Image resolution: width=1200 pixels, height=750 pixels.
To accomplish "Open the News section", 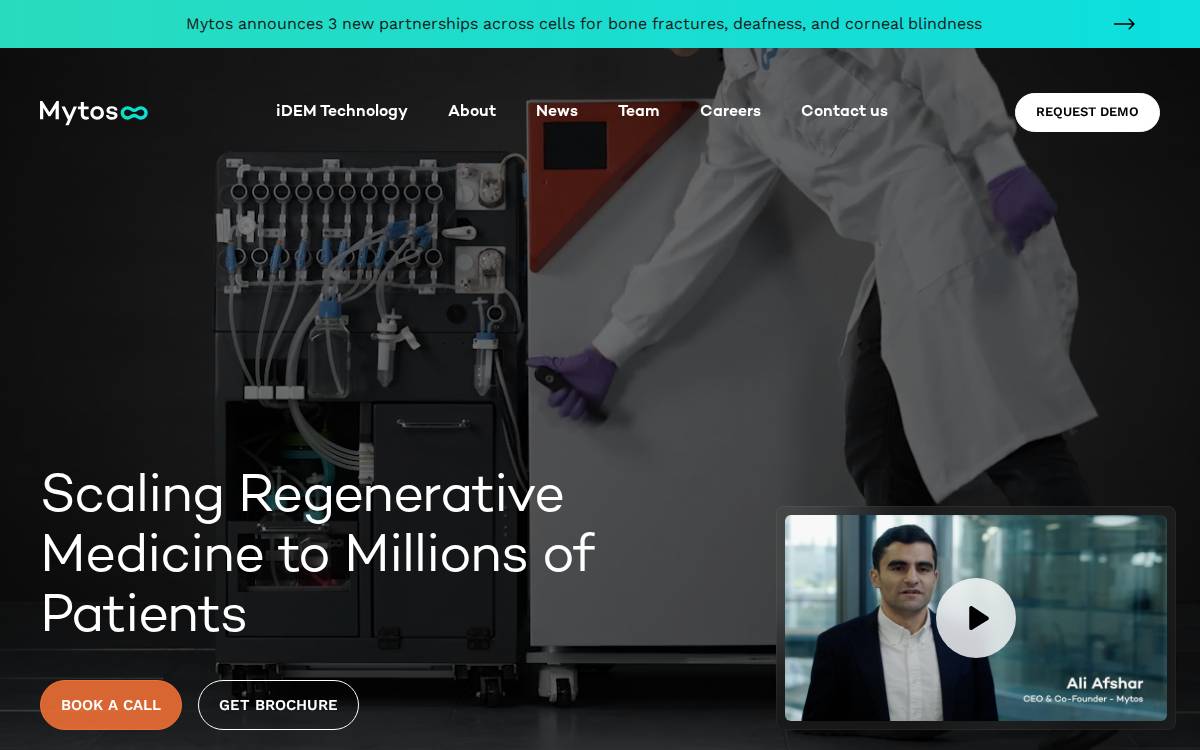I will (557, 111).
